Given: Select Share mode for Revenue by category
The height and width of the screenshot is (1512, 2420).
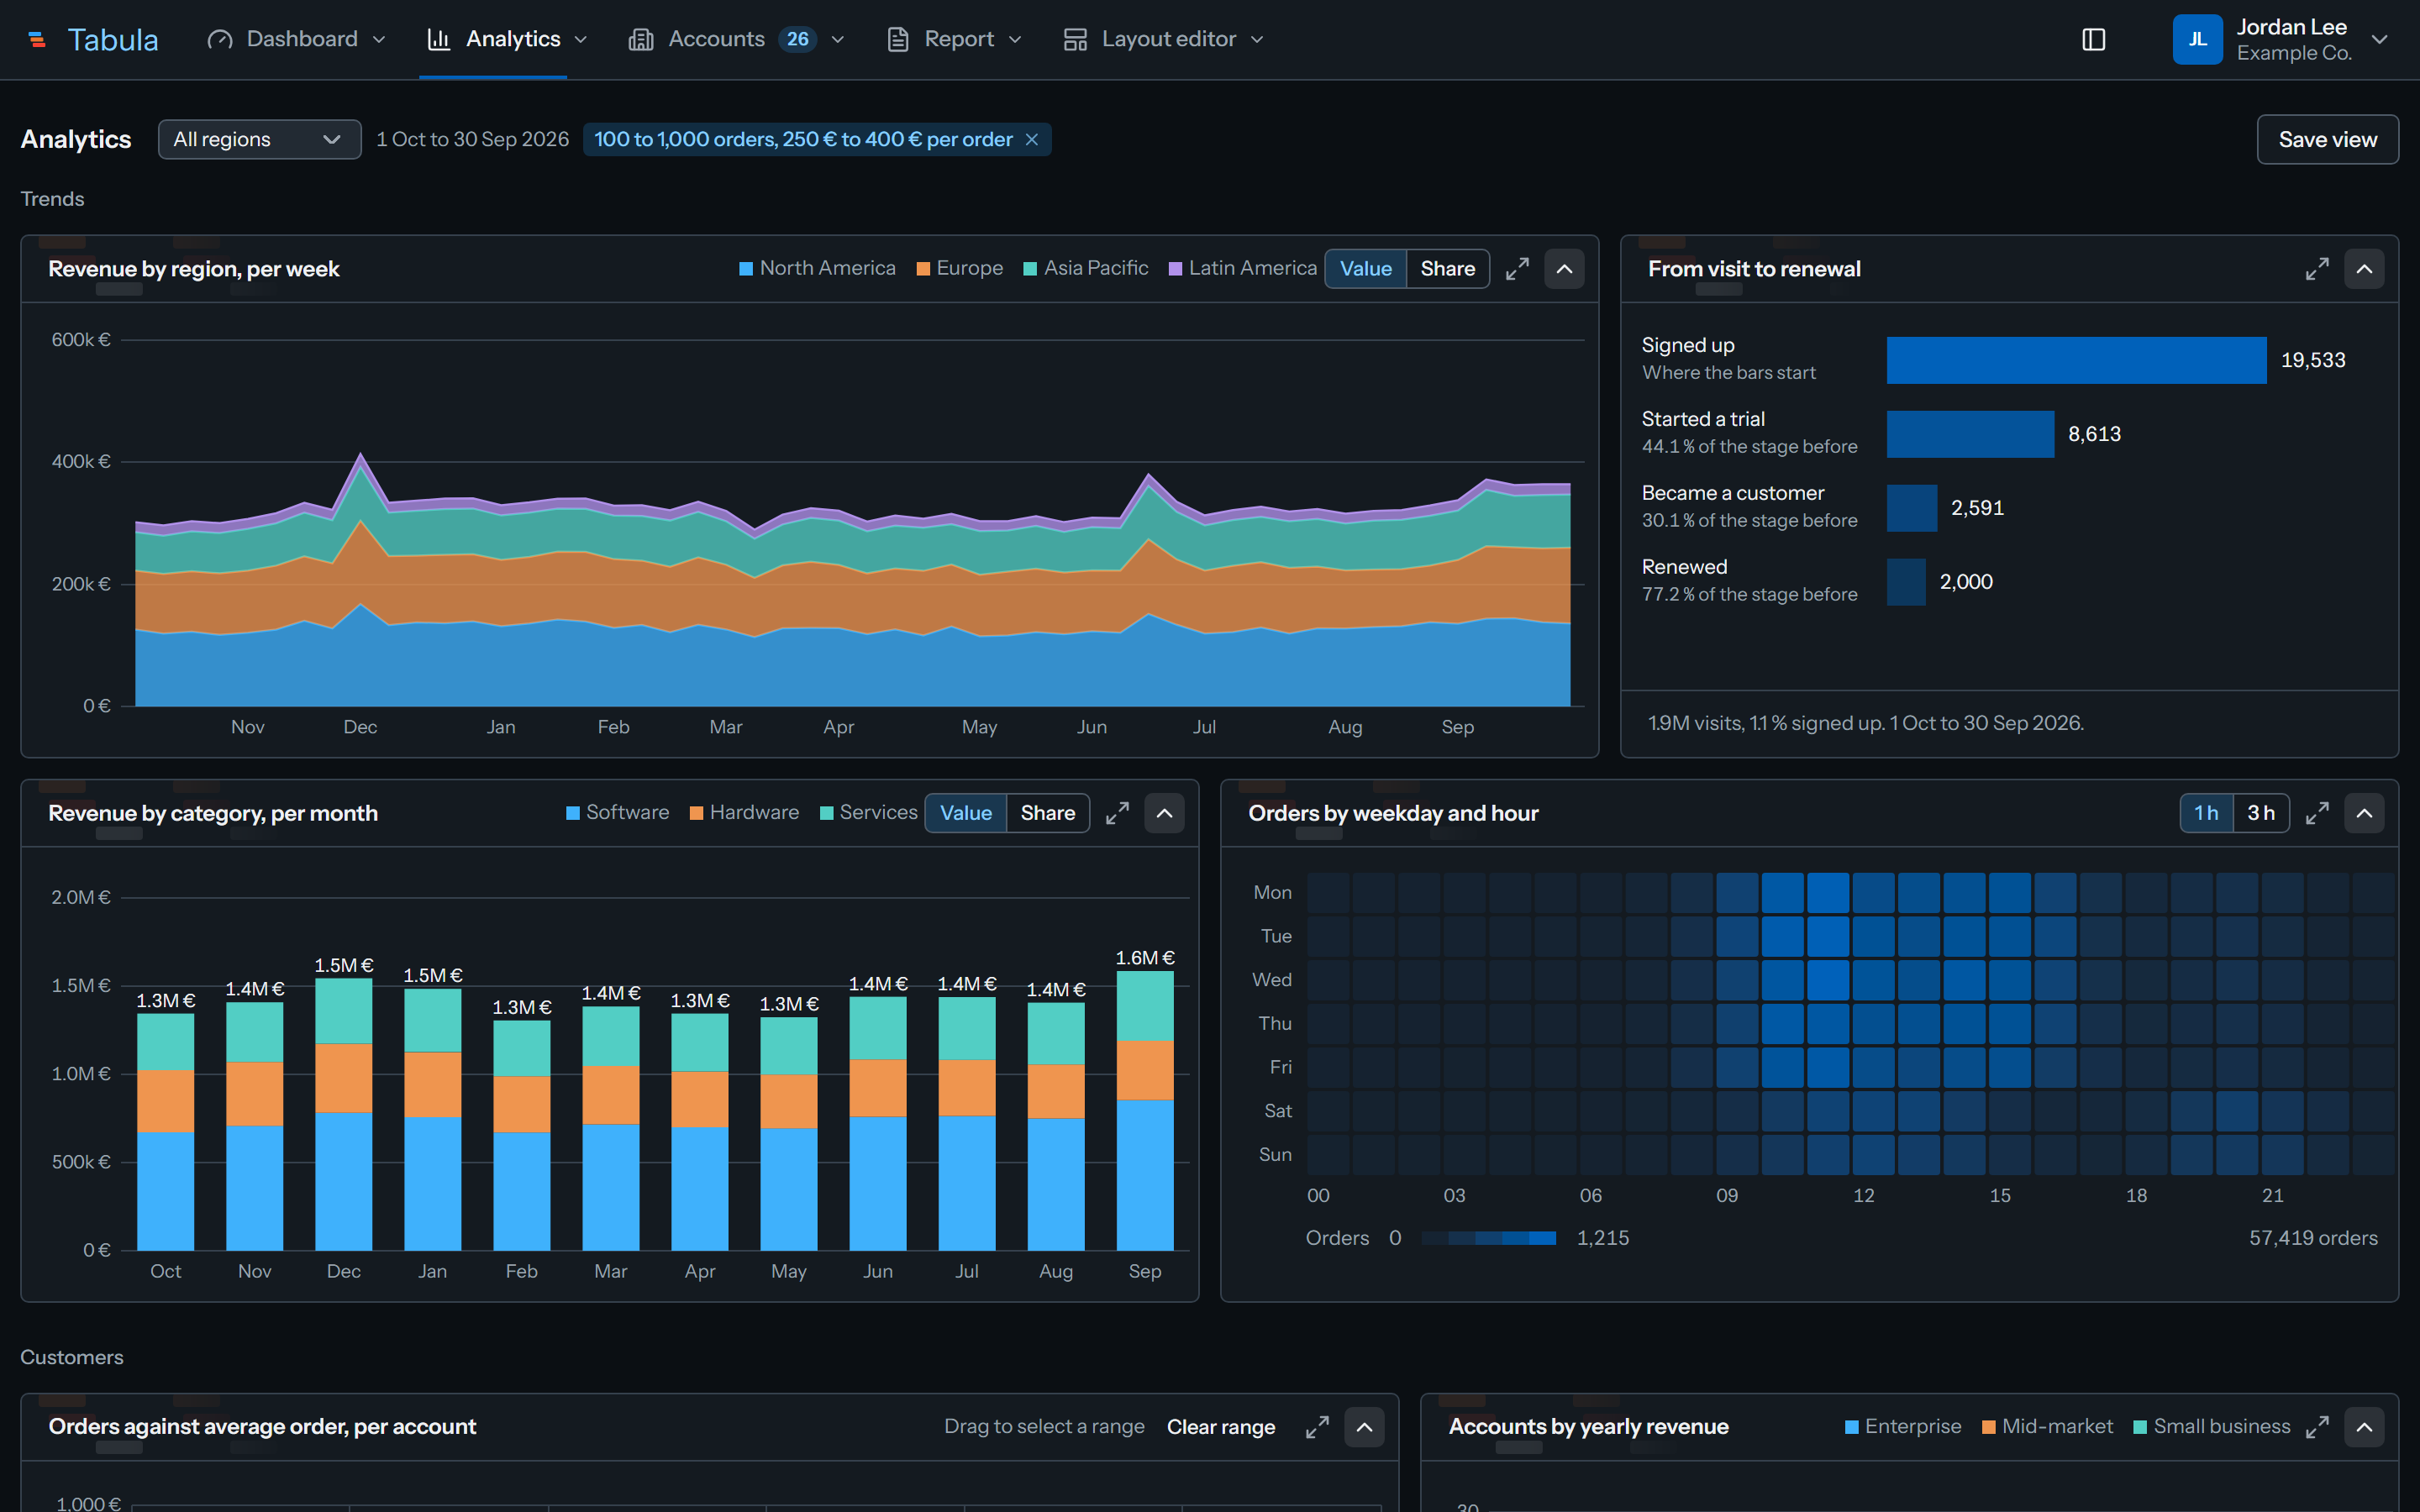Looking at the screenshot, I should click(x=1047, y=813).
